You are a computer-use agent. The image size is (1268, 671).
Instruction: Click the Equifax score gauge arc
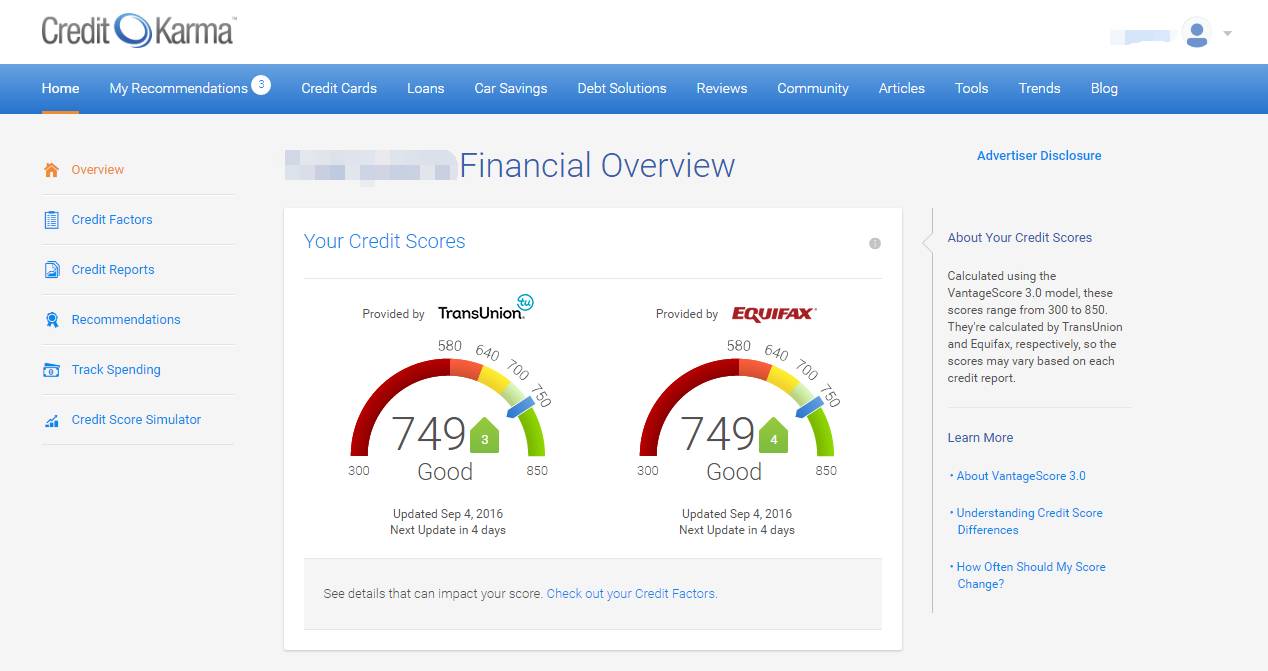click(x=736, y=407)
